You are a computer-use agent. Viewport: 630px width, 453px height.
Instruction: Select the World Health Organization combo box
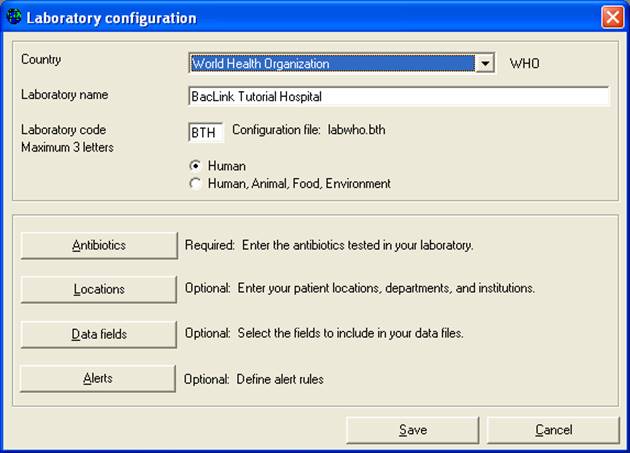coord(342,64)
